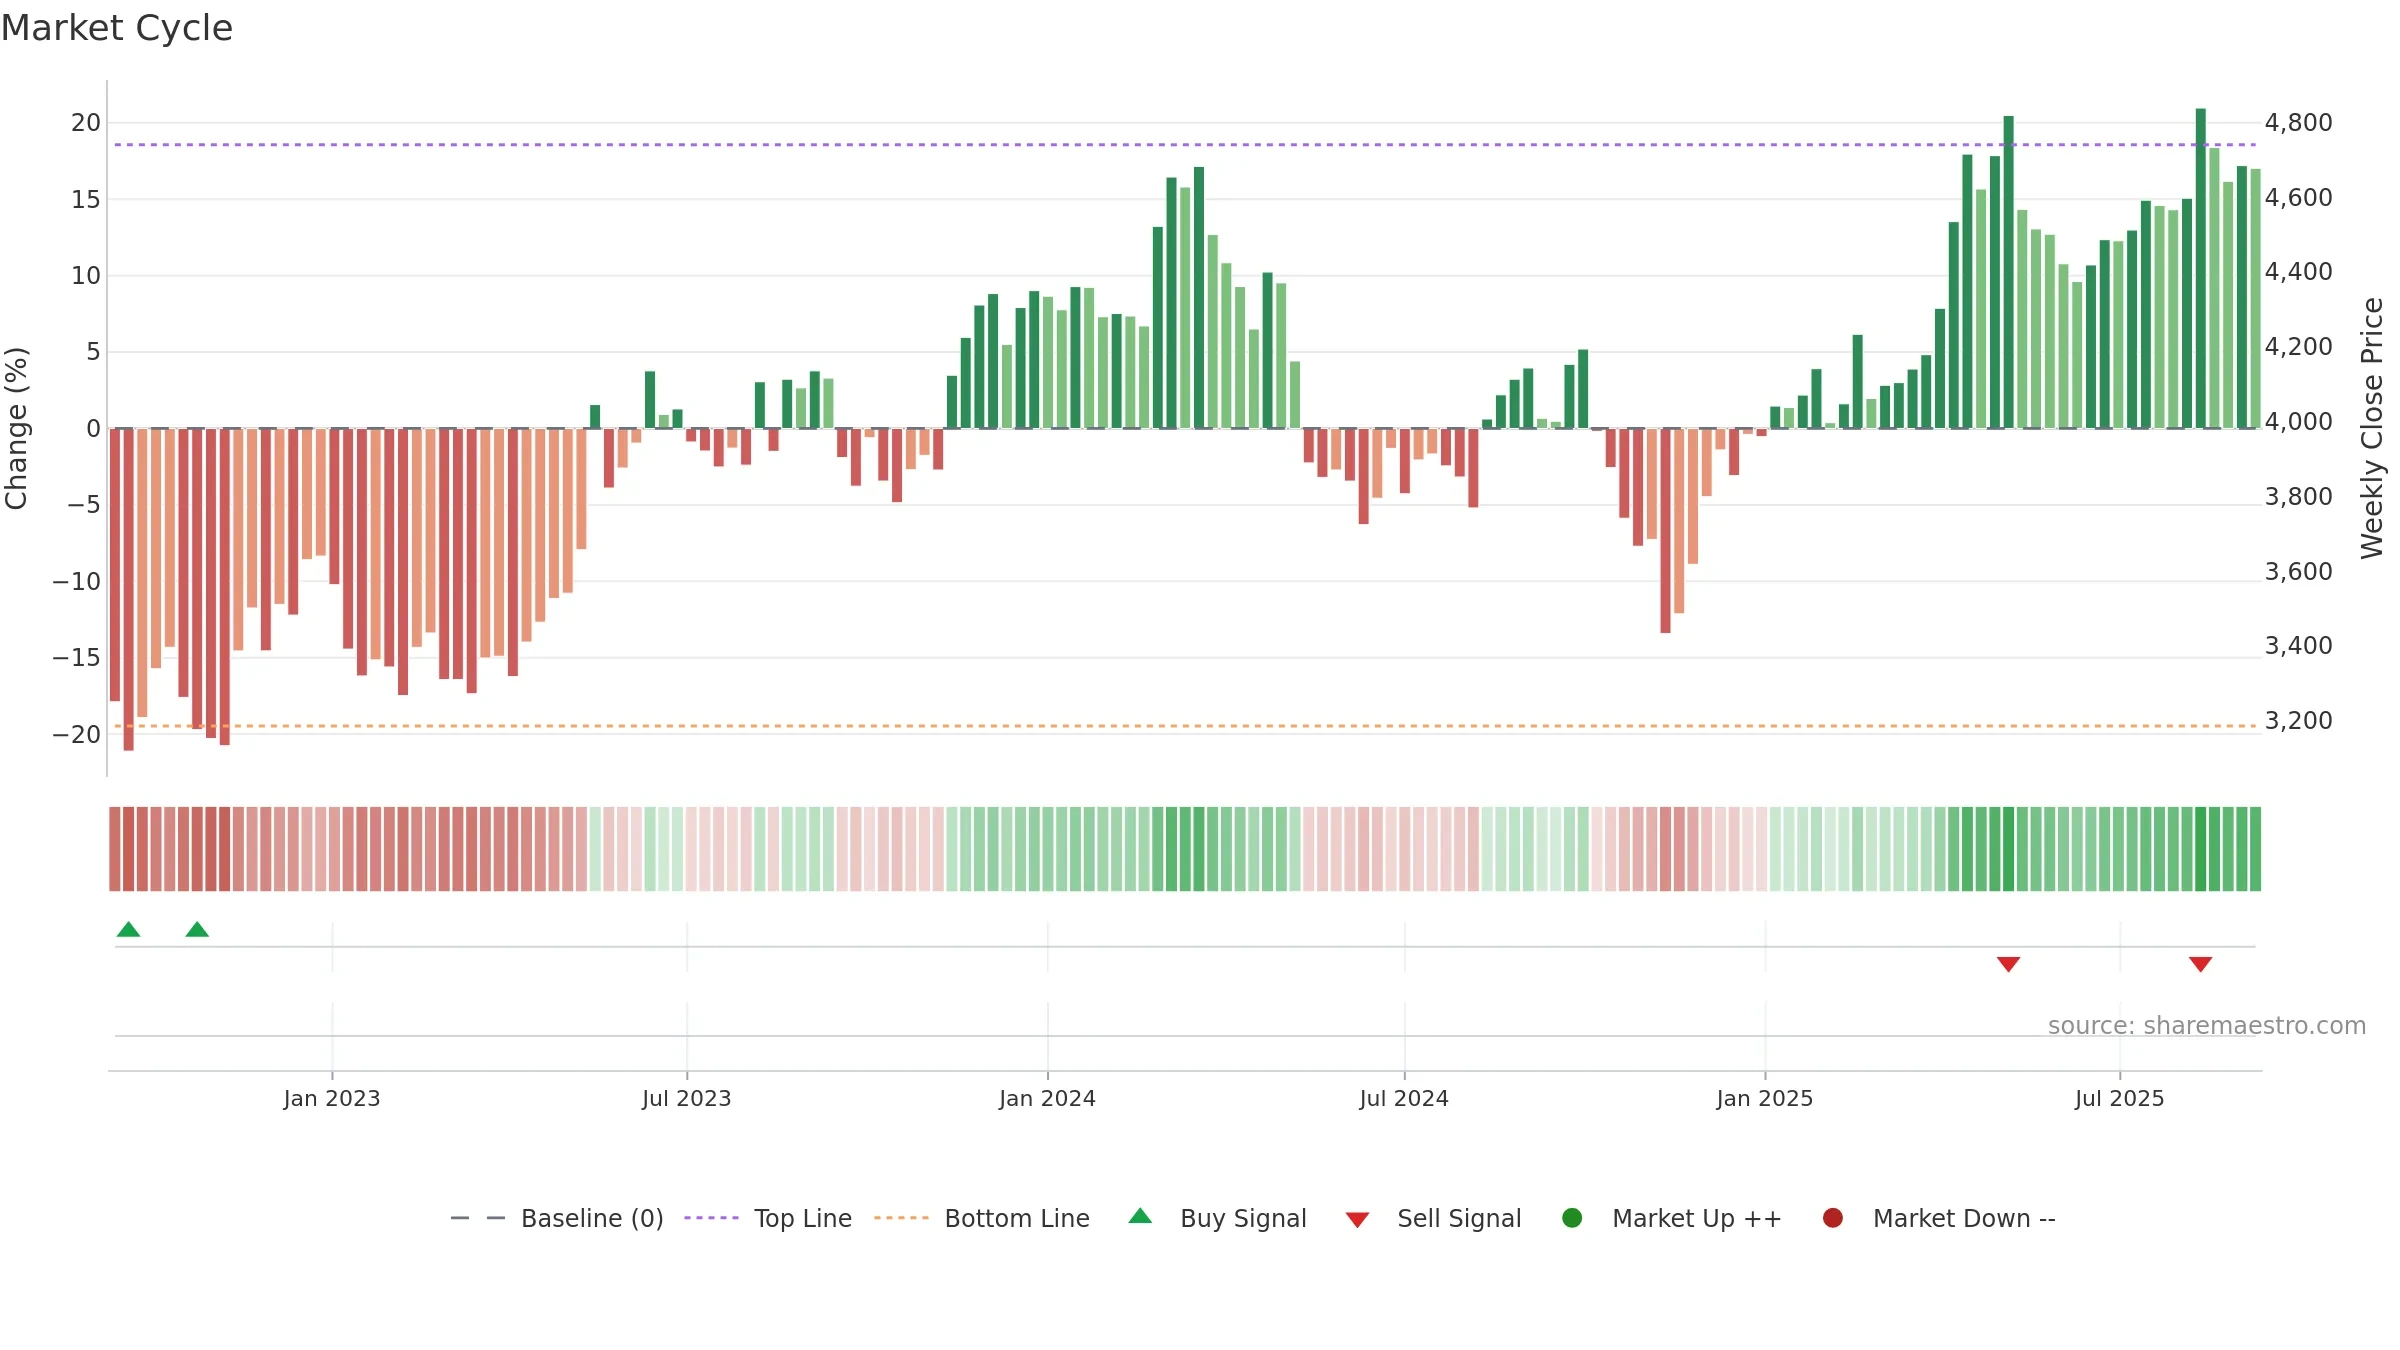Click the Market Down -- legend label

[x=1964, y=1218]
